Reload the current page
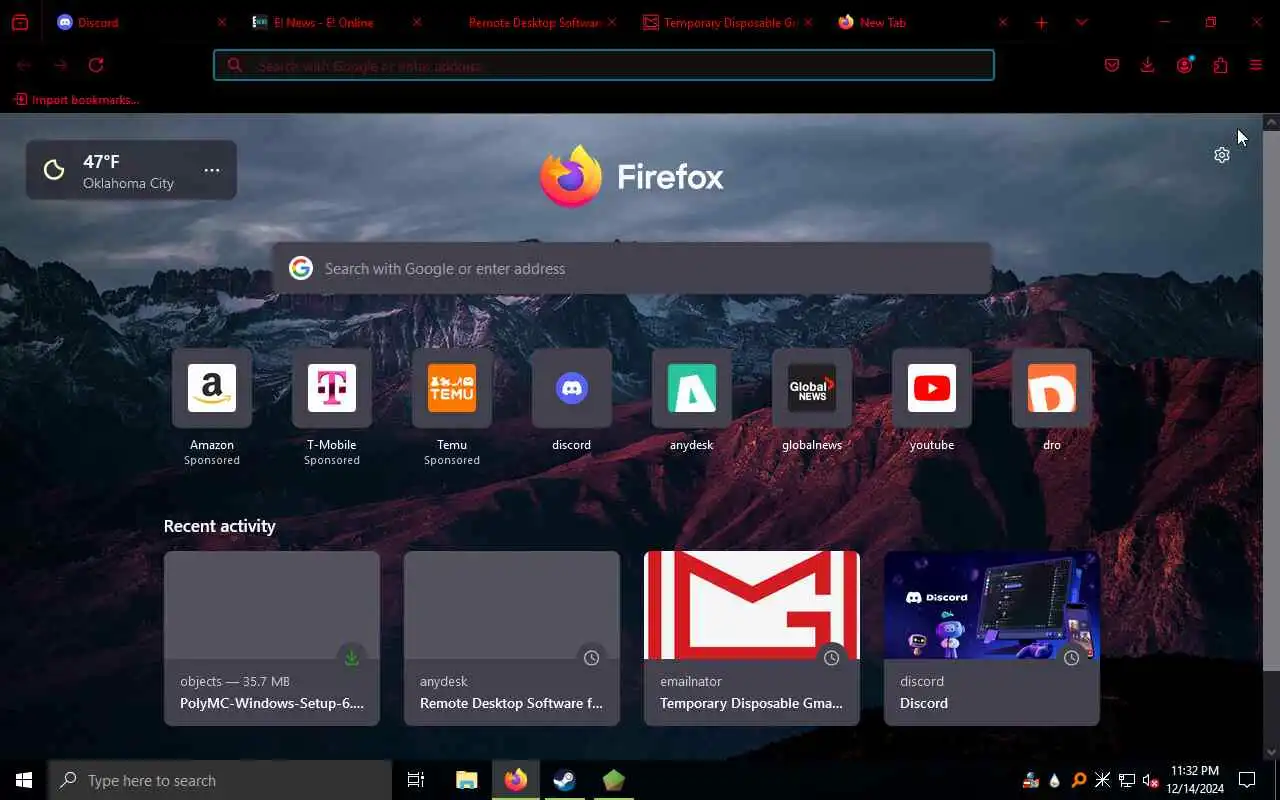Screen dimensions: 1280x800 [x=96, y=65]
